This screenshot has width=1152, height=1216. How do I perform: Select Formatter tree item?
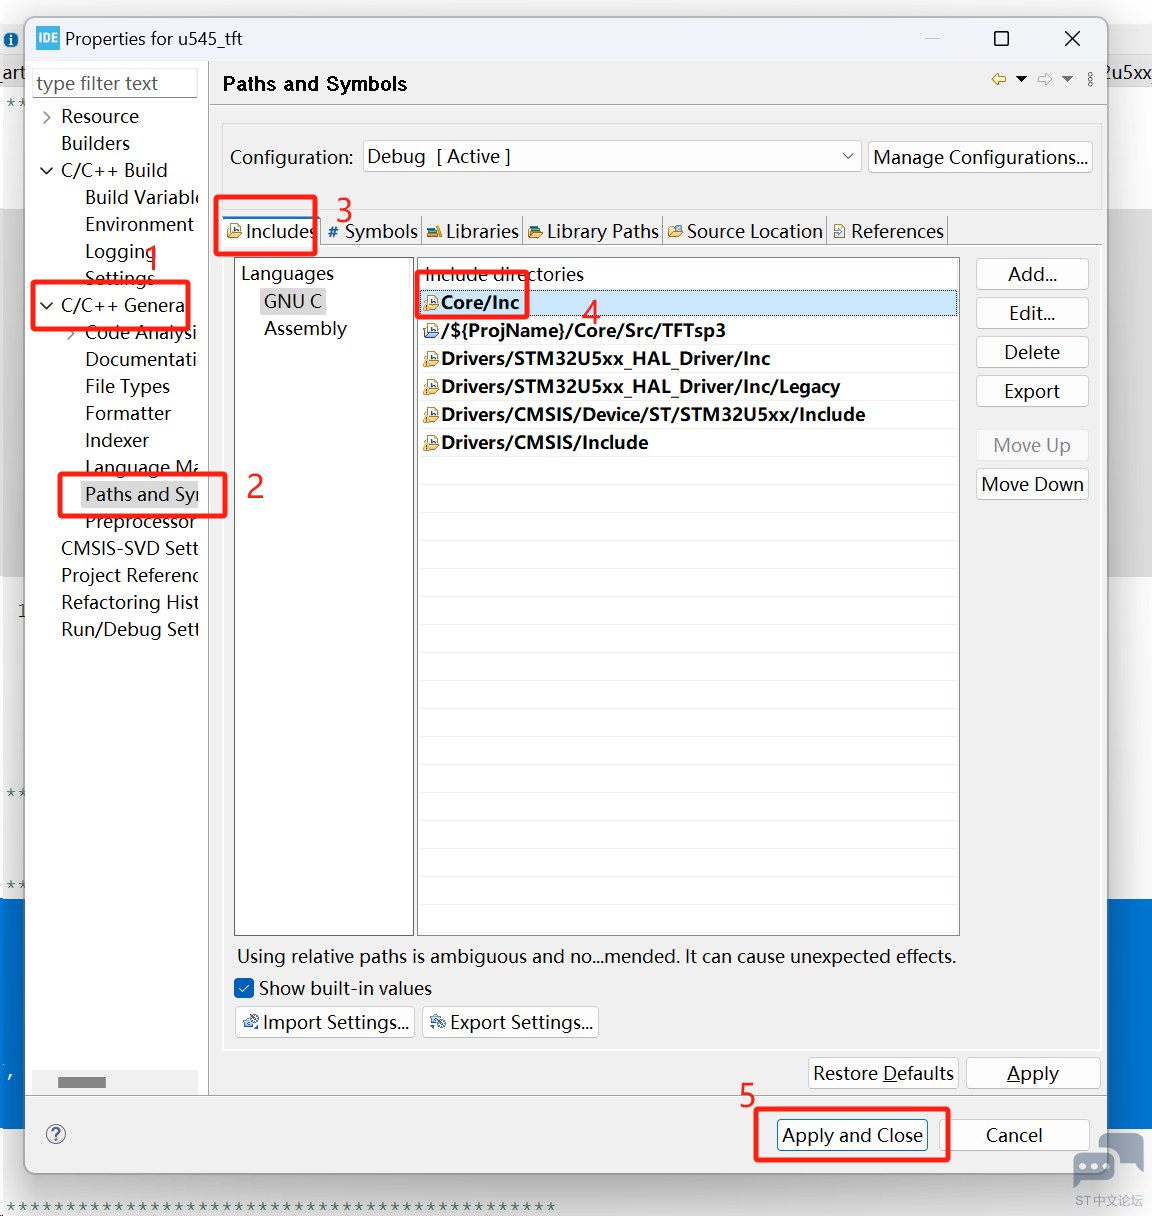point(128,413)
